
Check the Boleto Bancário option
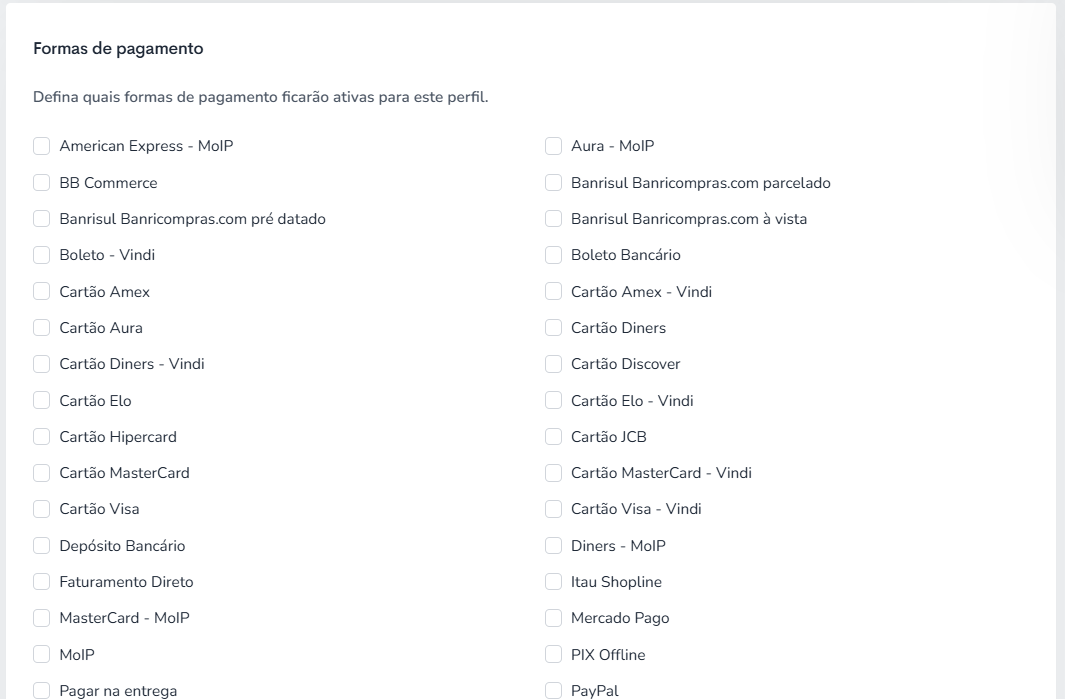point(554,255)
